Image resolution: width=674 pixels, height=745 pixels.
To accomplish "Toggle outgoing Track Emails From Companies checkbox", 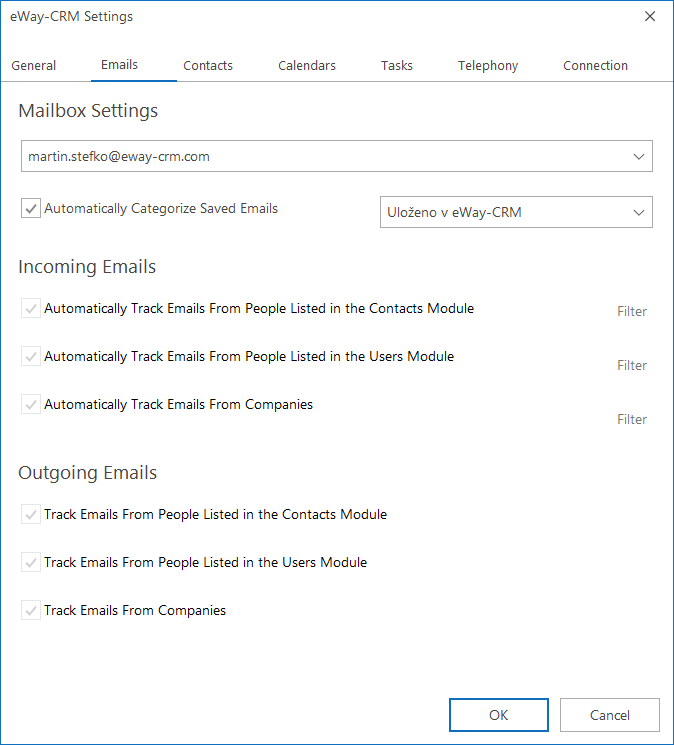I will pyautogui.click(x=31, y=611).
